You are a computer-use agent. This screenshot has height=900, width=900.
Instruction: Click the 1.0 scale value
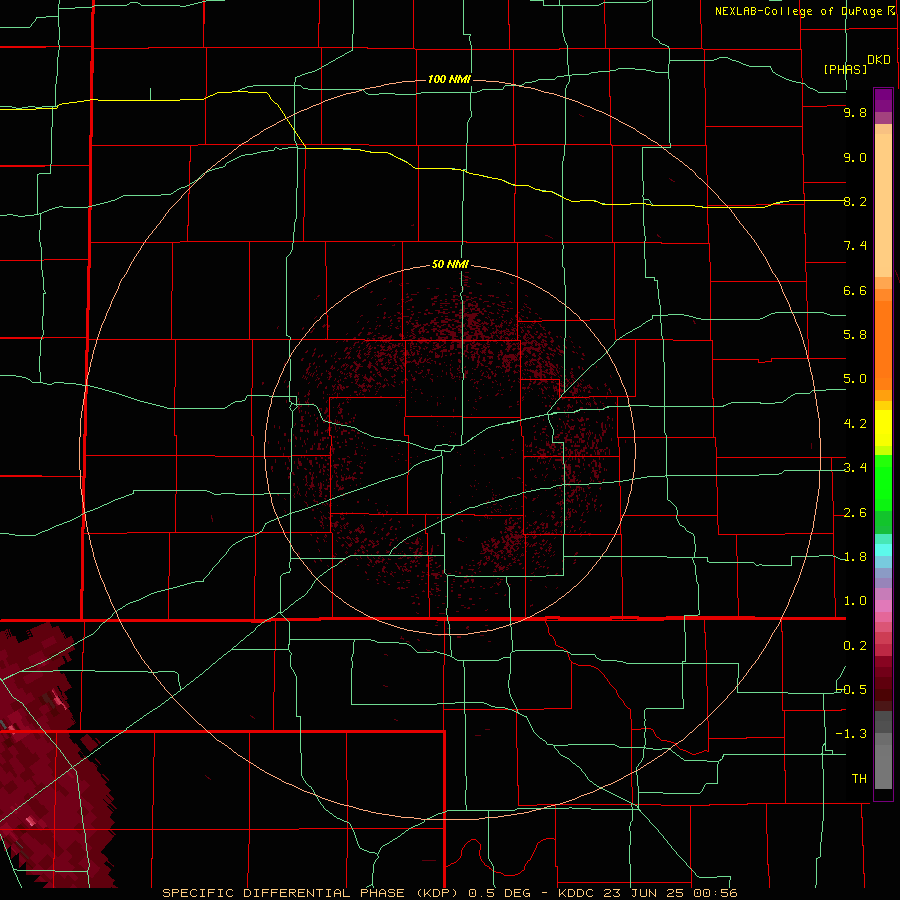(855, 601)
